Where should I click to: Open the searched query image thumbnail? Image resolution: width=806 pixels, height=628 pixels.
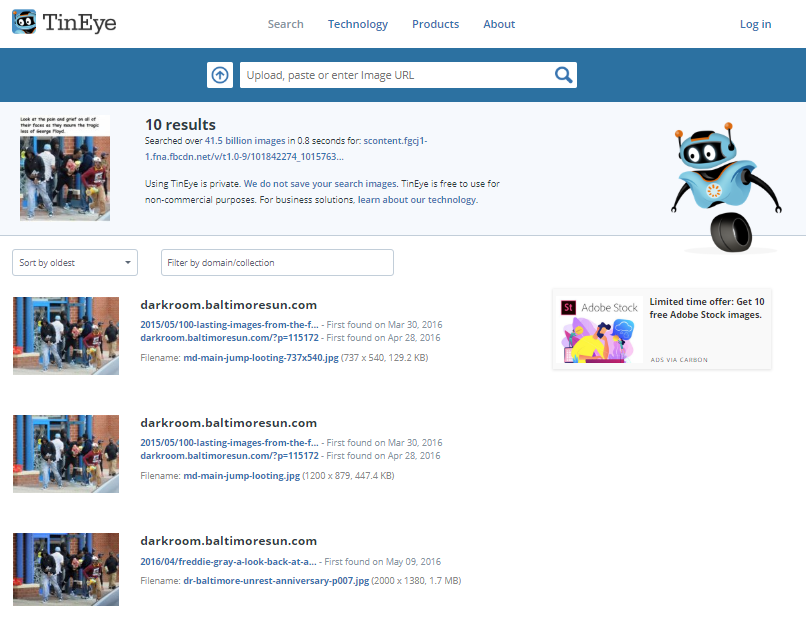[65, 168]
